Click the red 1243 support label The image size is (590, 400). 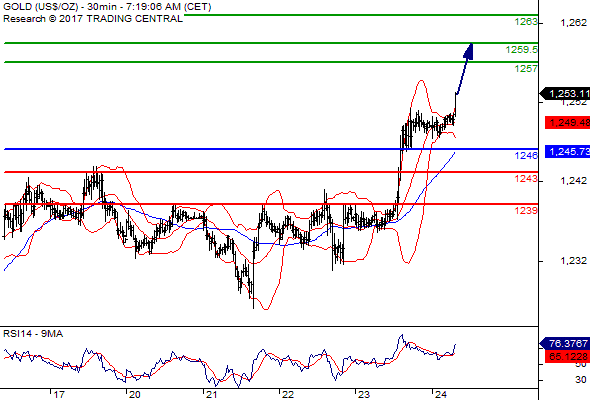526,179
